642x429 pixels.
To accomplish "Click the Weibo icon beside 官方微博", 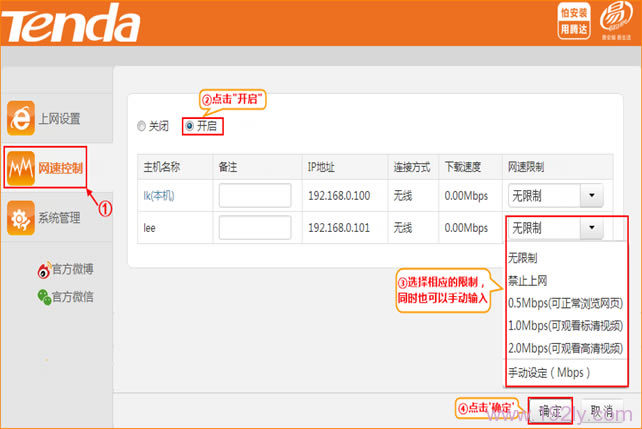I will (43, 269).
